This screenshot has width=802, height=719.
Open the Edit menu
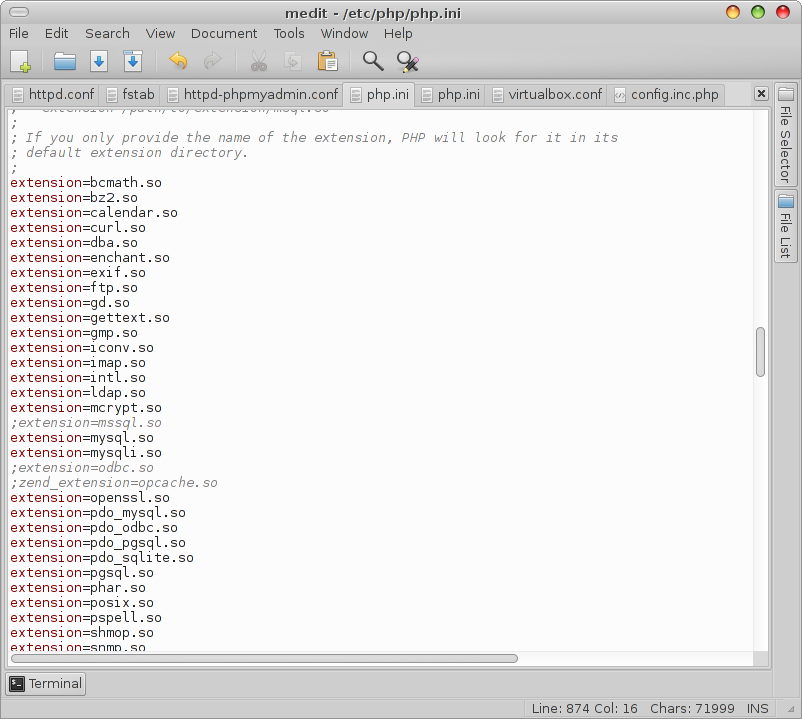click(56, 34)
